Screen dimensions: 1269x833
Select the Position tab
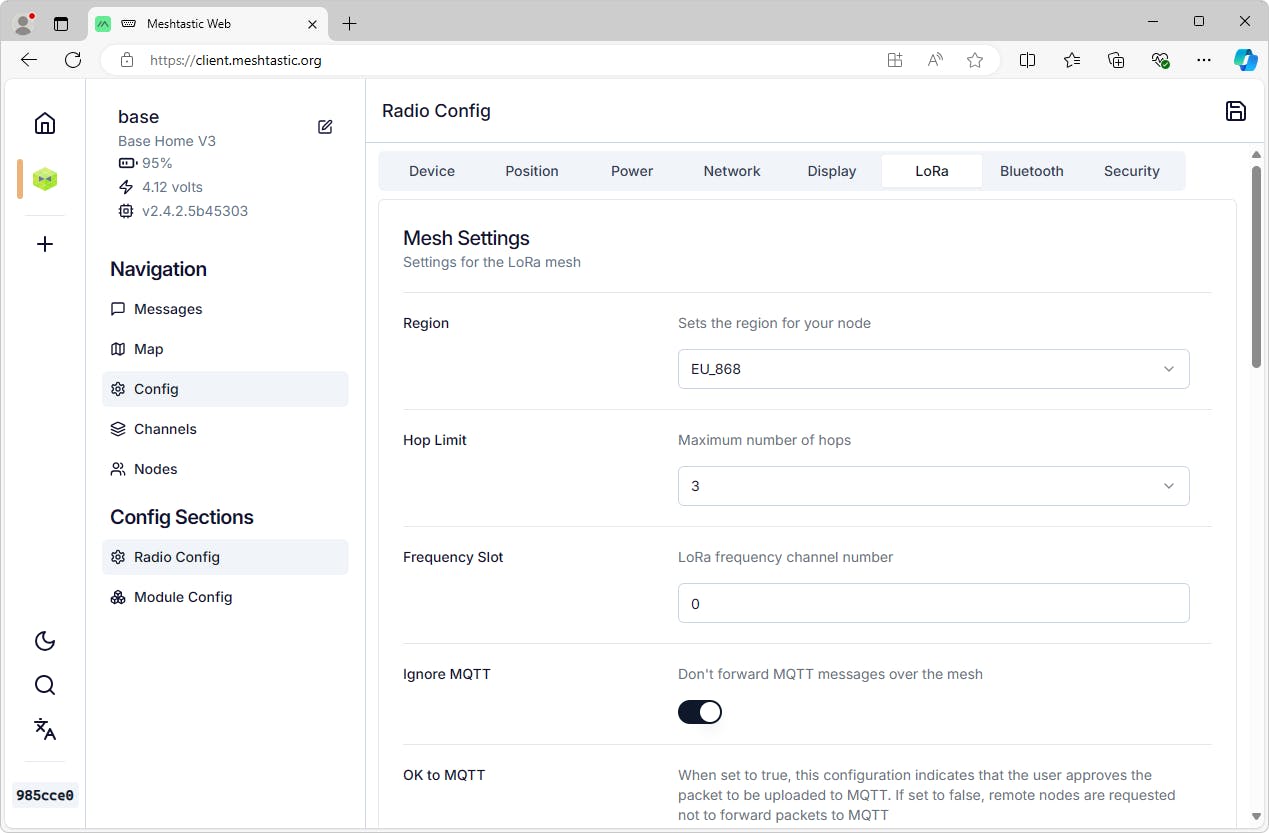click(531, 171)
